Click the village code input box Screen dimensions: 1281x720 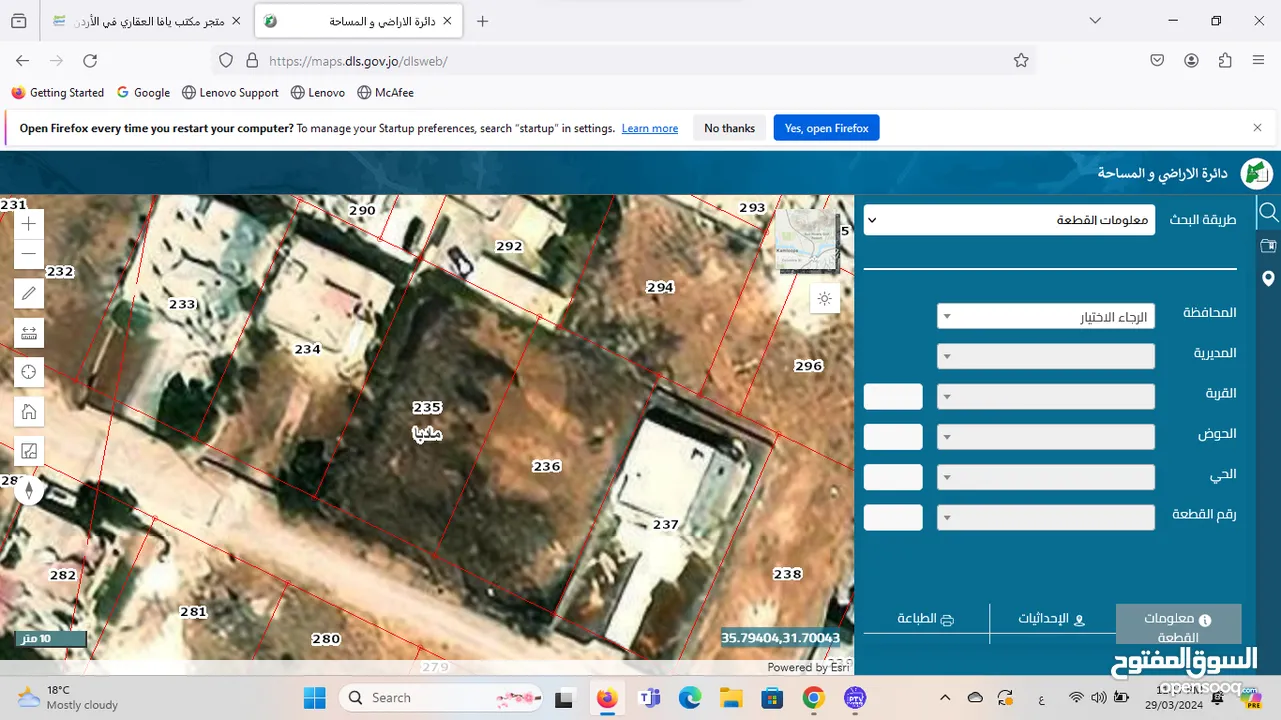893,397
